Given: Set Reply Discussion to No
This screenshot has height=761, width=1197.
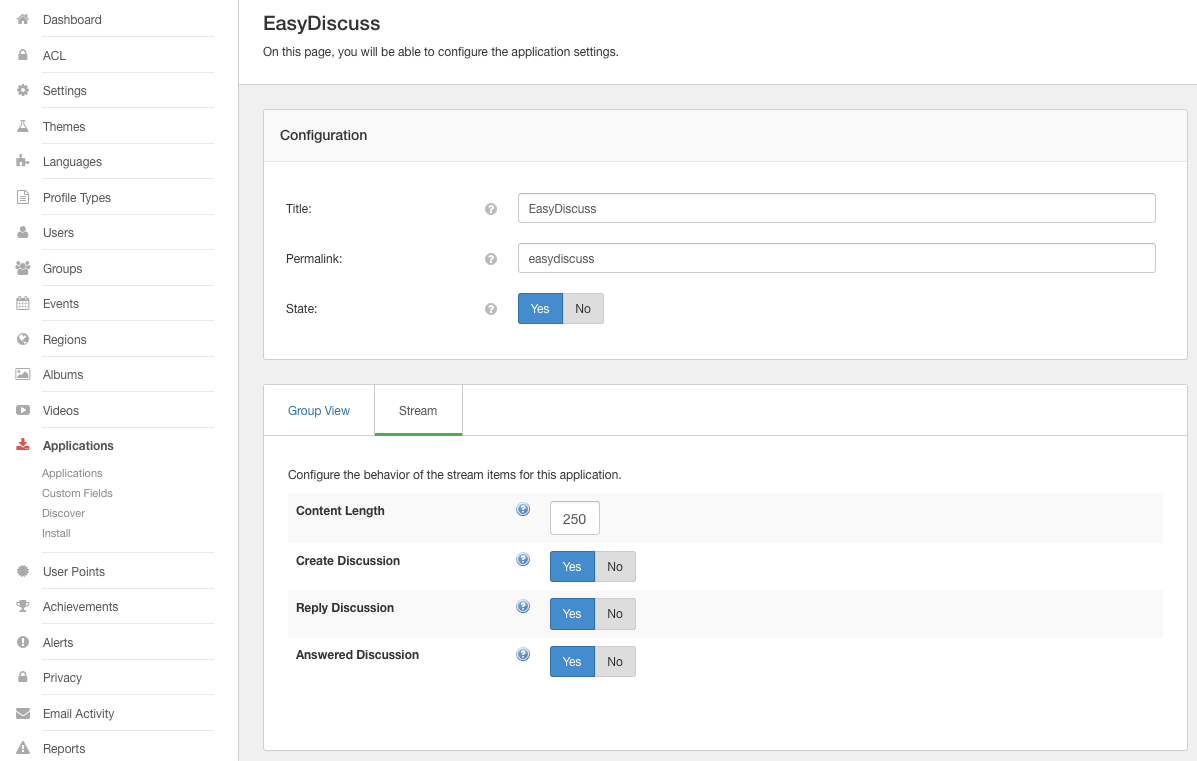Looking at the screenshot, I should 615,614.
